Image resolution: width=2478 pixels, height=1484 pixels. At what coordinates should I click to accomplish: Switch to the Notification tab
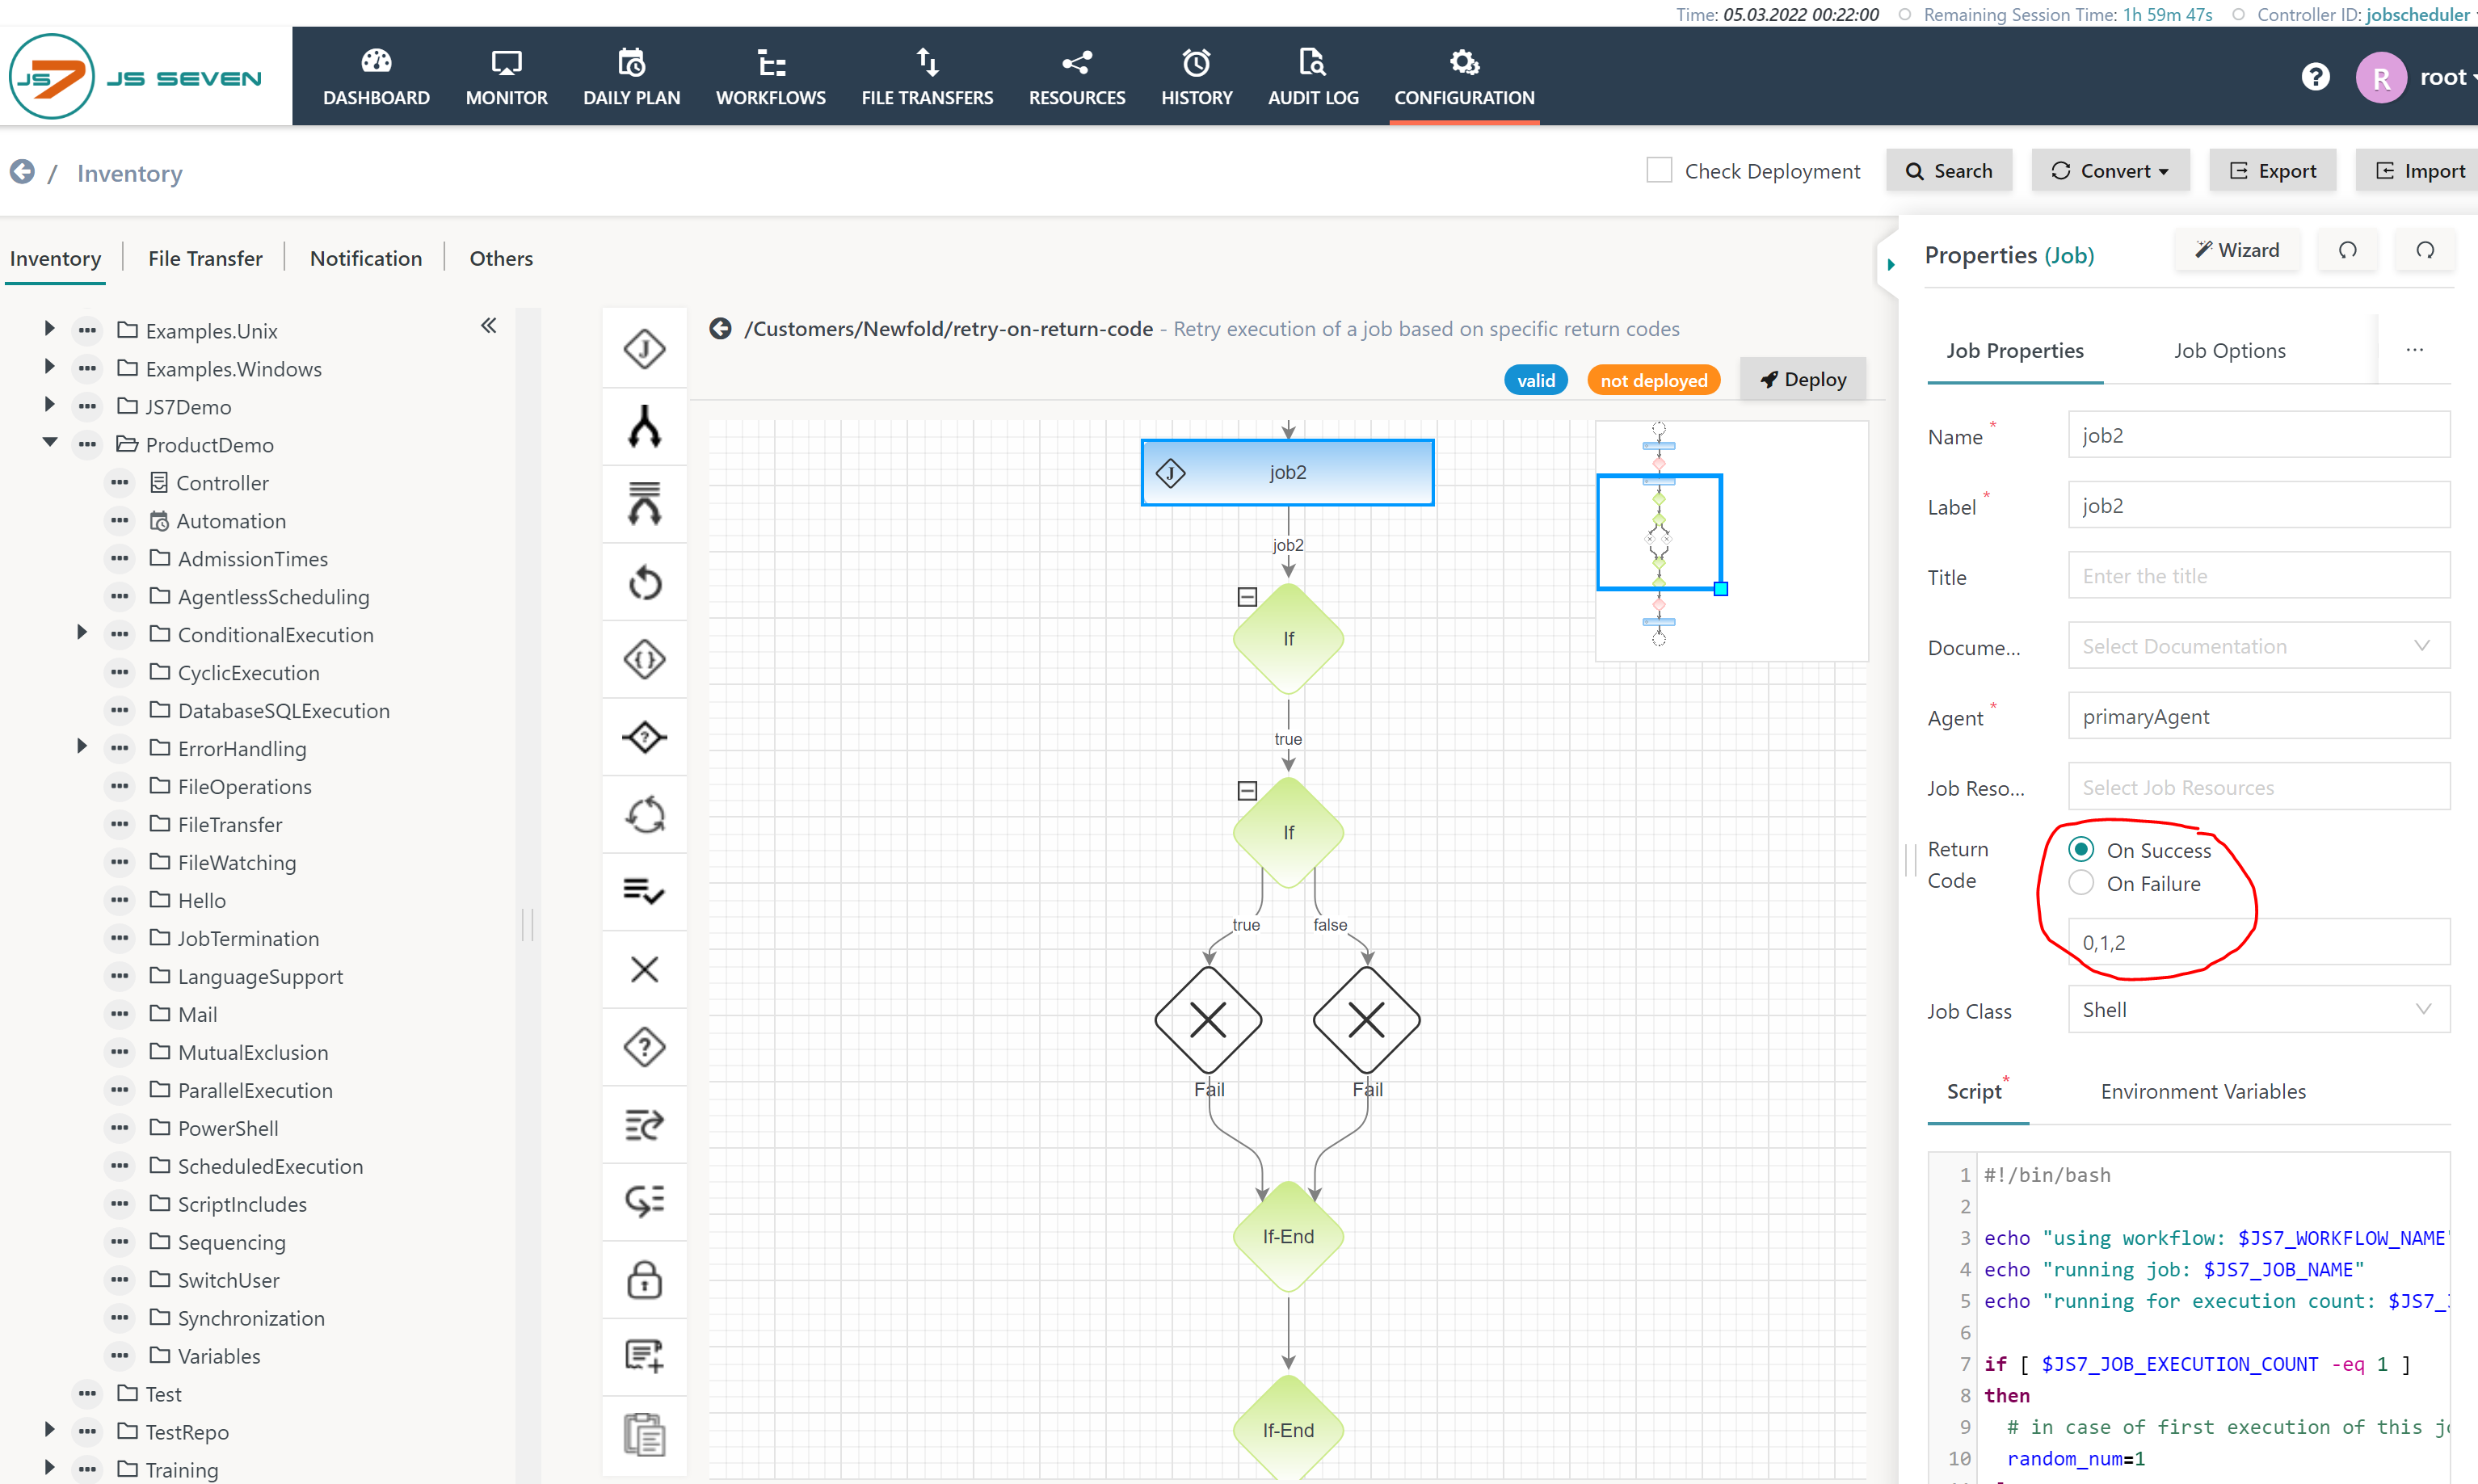366,258
